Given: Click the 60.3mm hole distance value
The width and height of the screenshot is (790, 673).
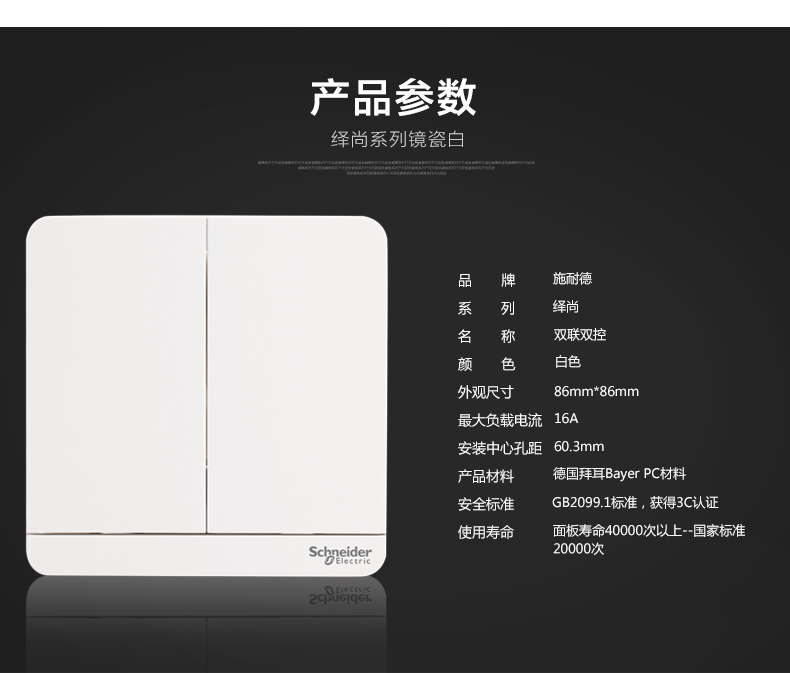Looking at the screenshot, I should (578, 447).
